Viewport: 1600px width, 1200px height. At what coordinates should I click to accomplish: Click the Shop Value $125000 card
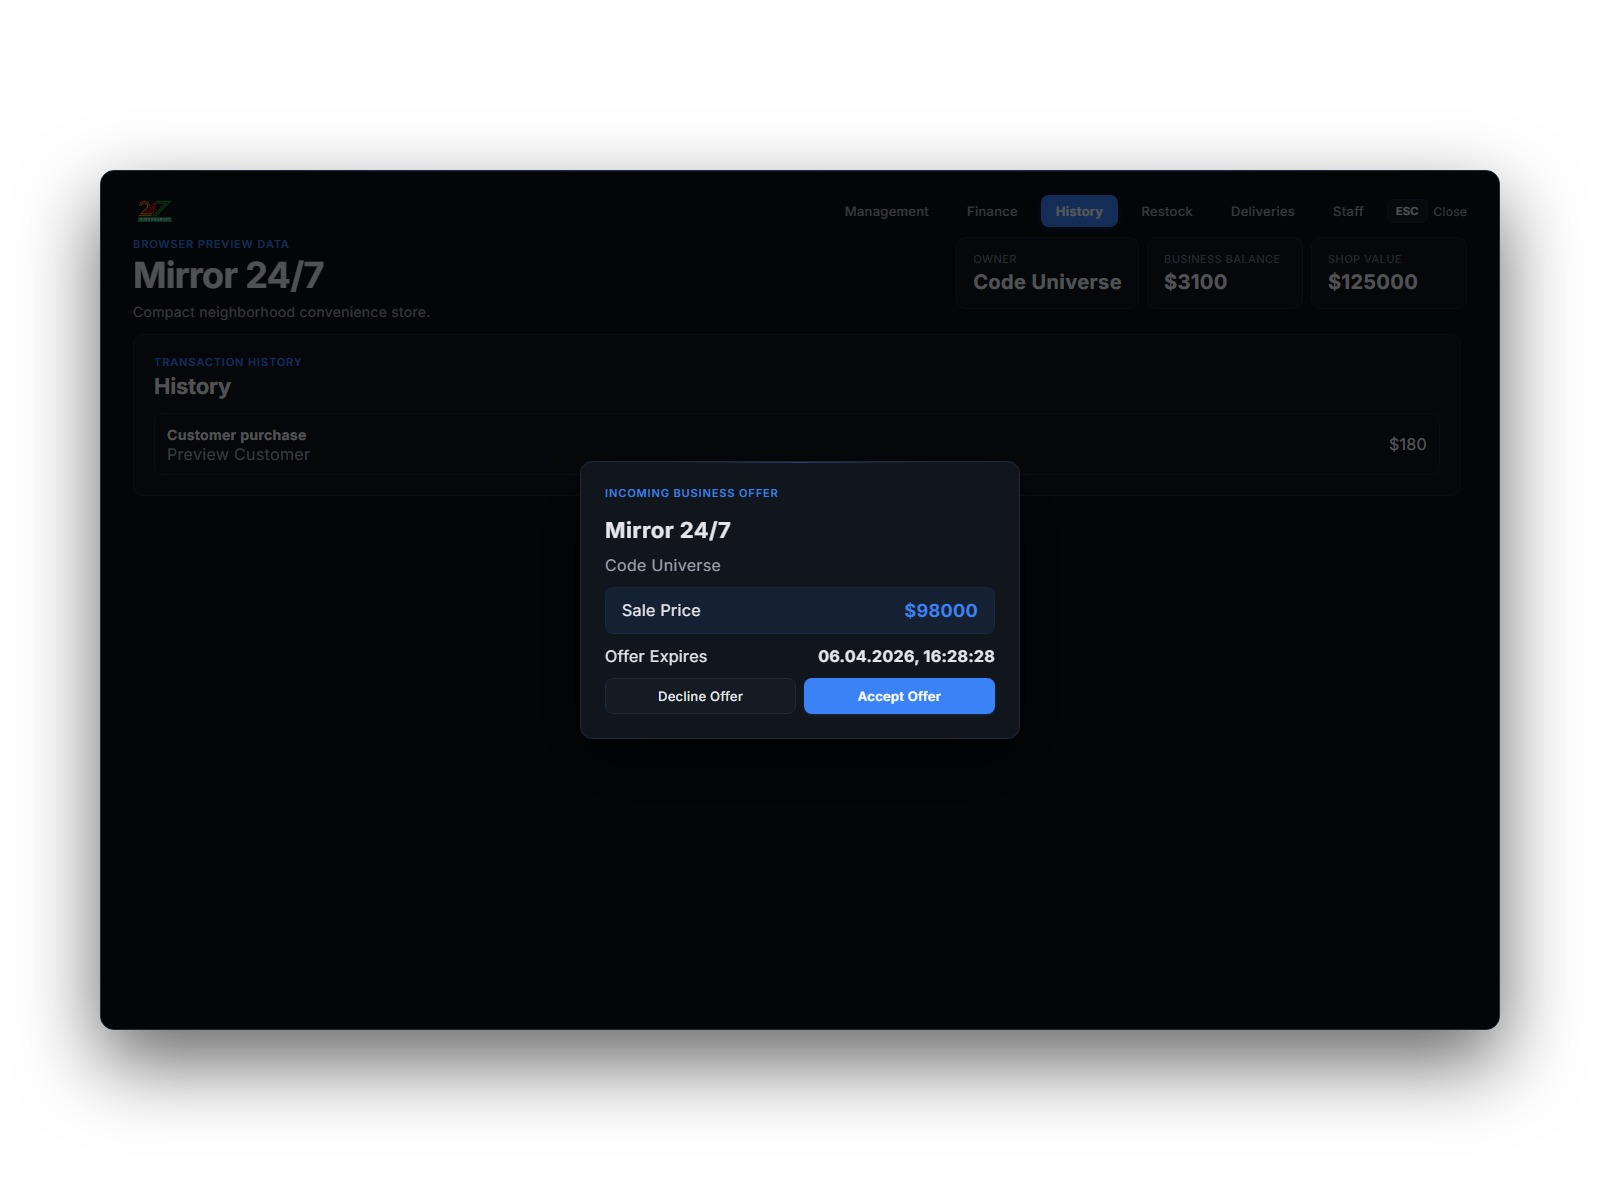point(1389,273)
